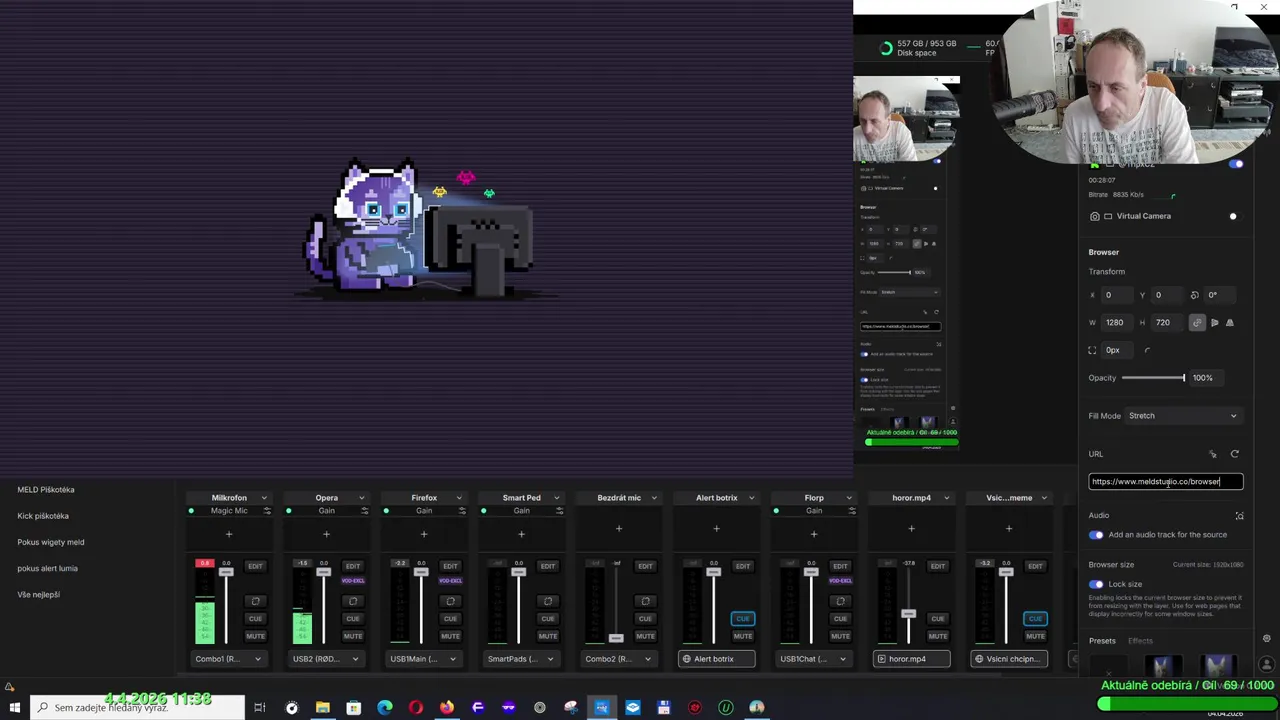Toggle 'Add an audio track for the source'
Image resolution: width=1280 pixels, height=720 pixels.
[1096, 535]
